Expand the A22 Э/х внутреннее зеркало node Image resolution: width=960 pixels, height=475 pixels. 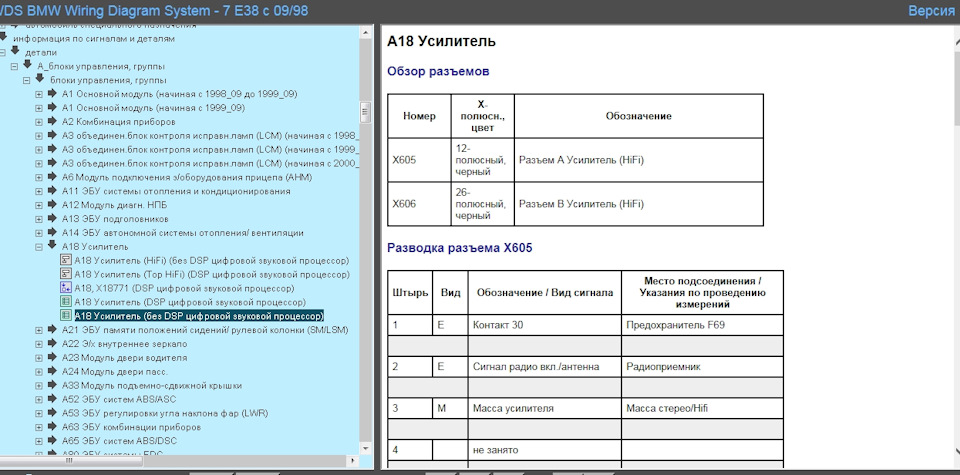39,344
